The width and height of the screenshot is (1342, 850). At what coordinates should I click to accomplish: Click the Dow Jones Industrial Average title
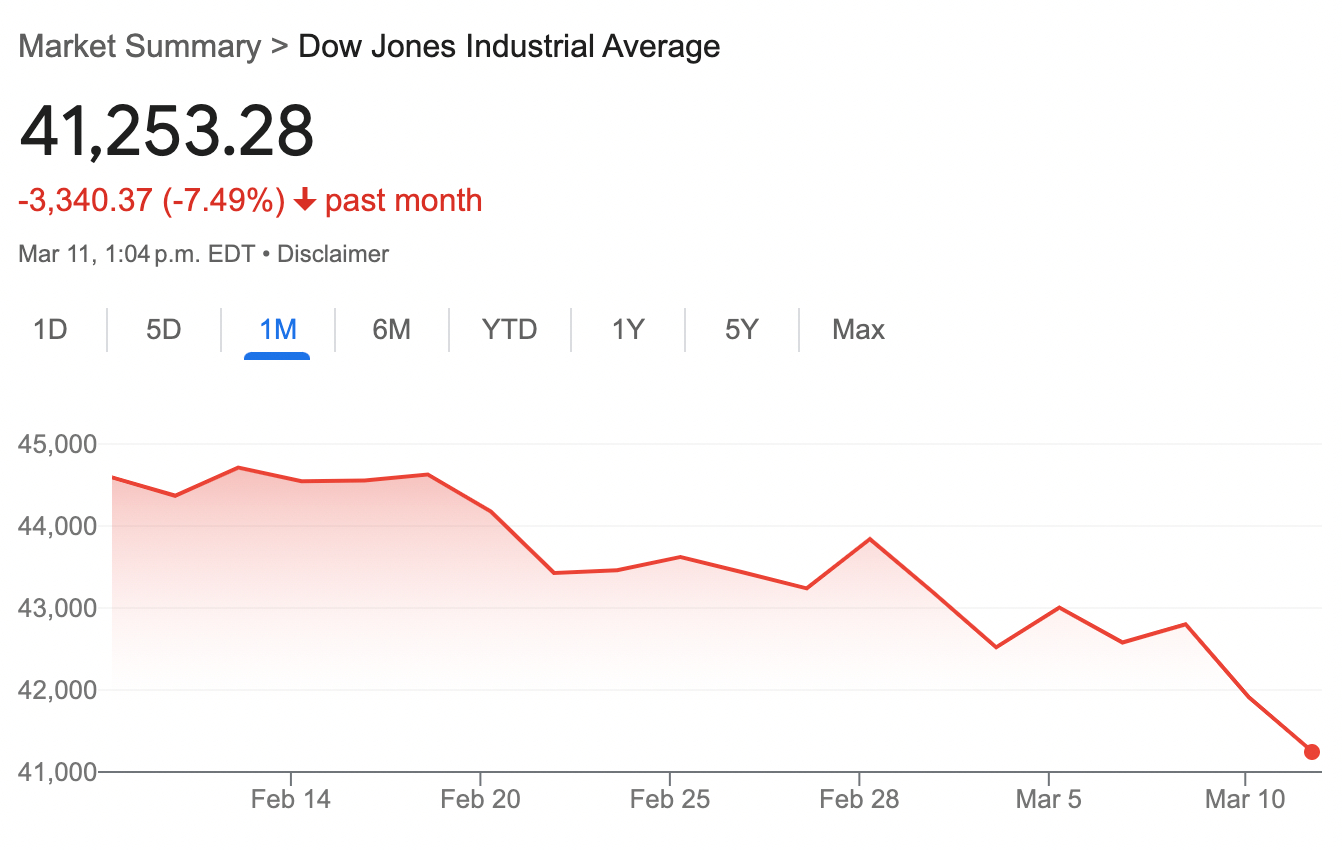(509, 46)
